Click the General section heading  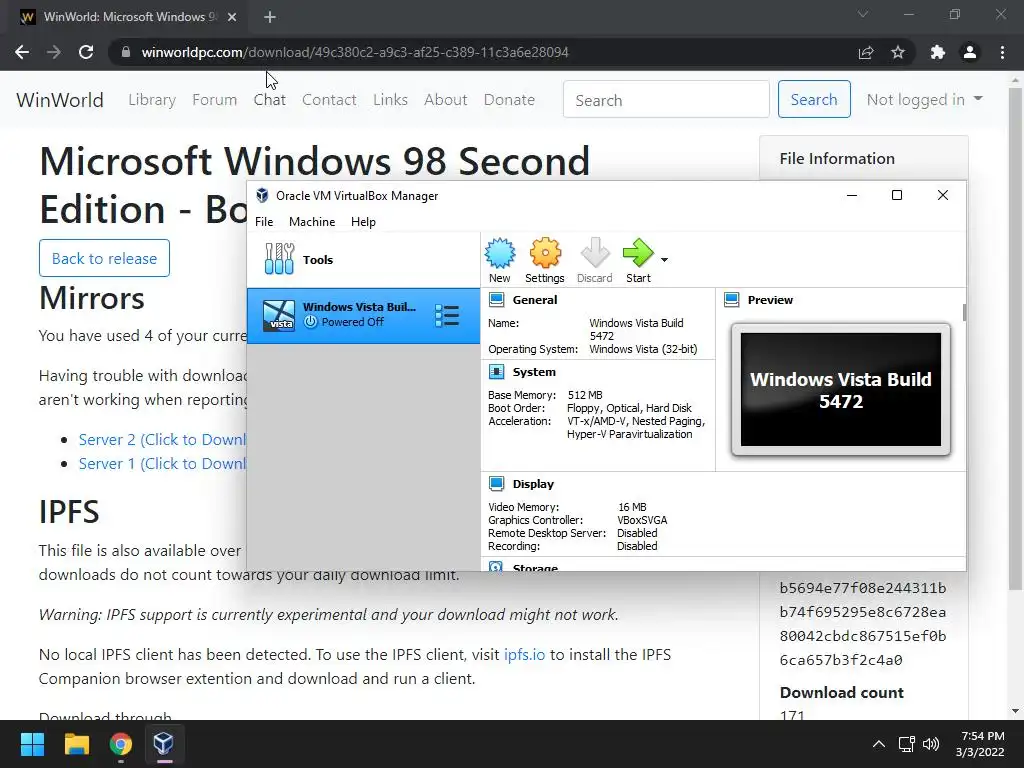pyautogui.click(x=535, y=300)
